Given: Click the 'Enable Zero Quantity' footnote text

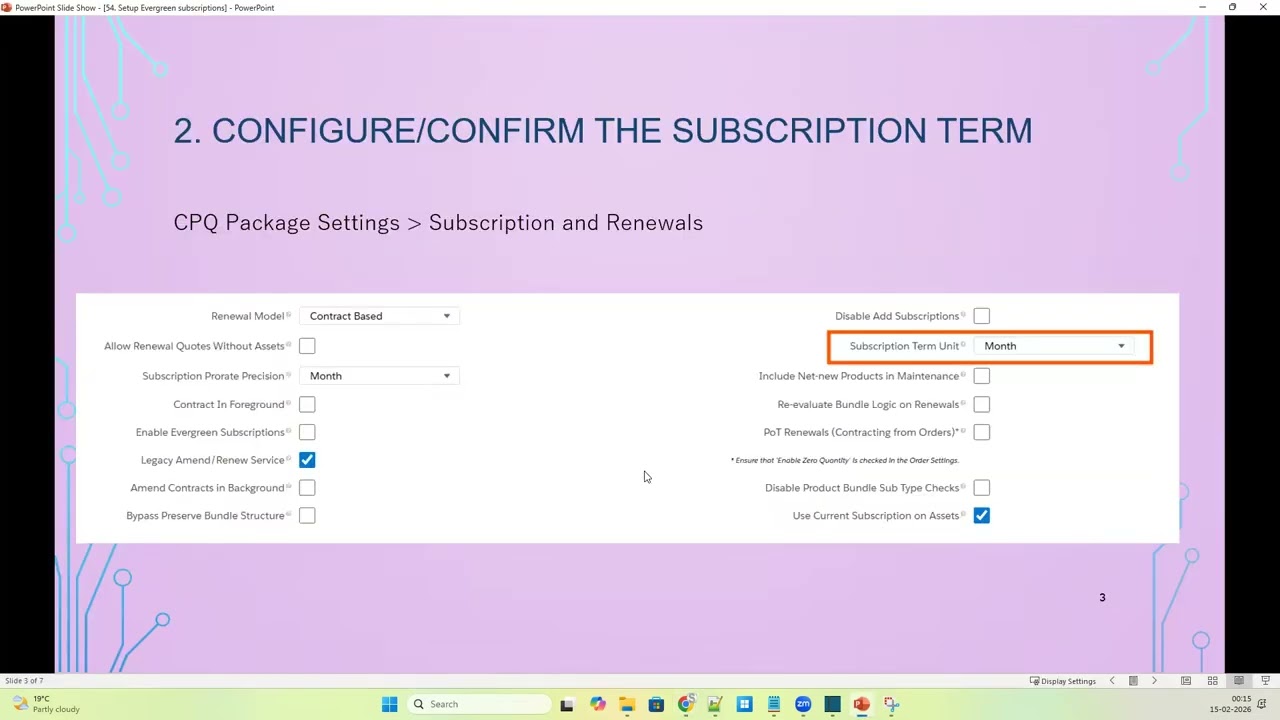Looking at the screenshot, I should coord(844,460).
